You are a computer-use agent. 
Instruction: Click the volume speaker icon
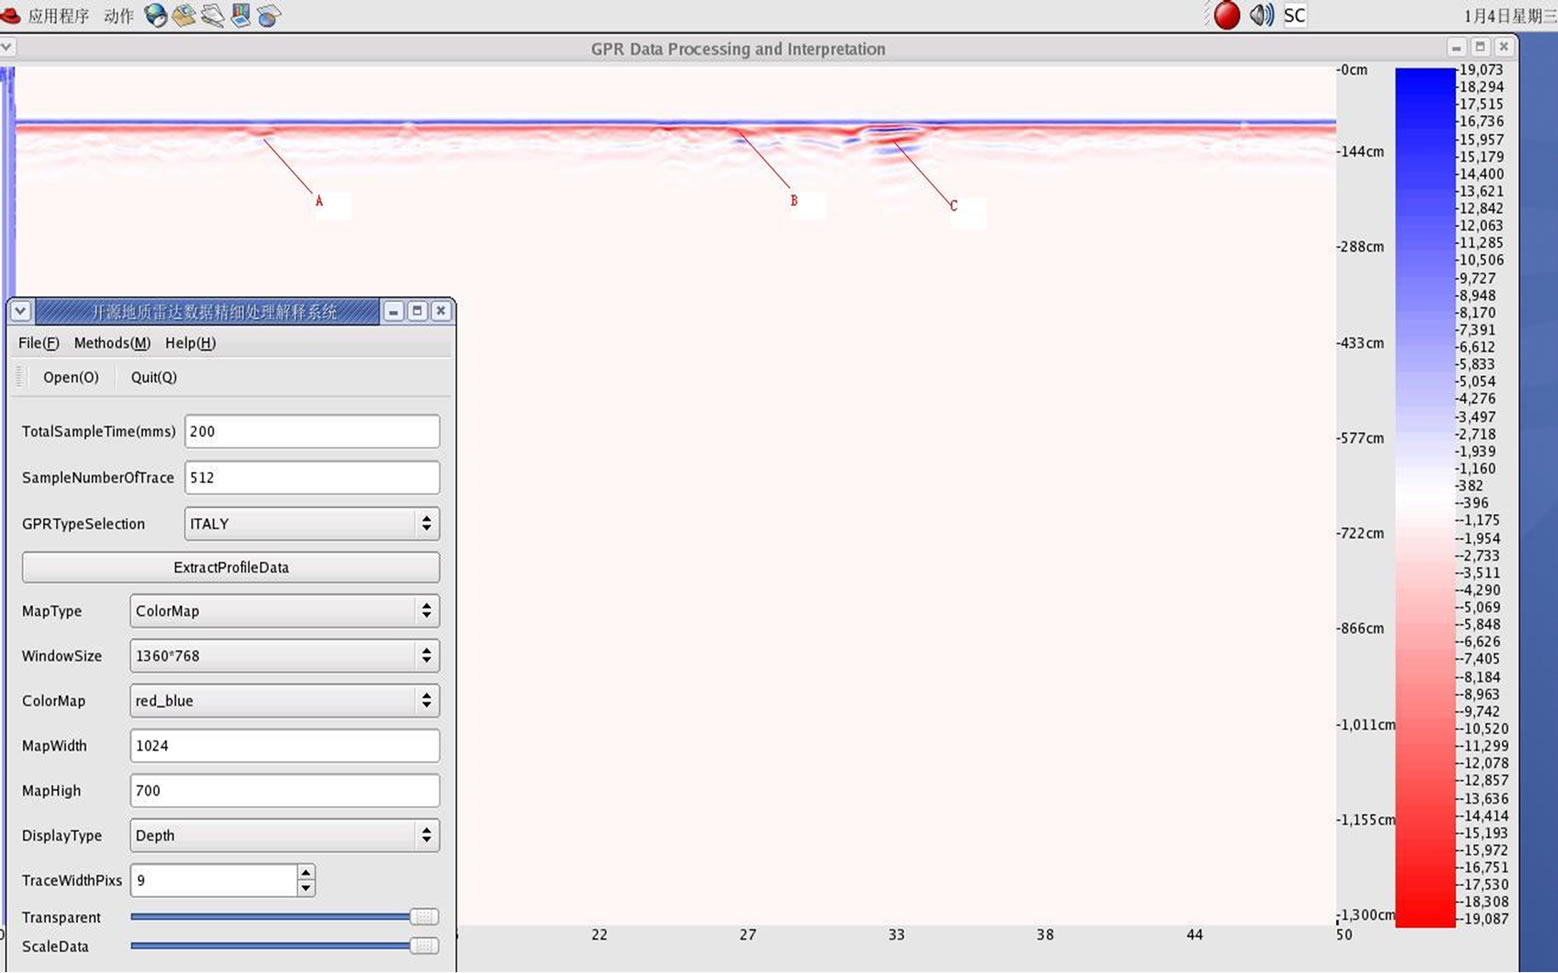coord(1261,15)
